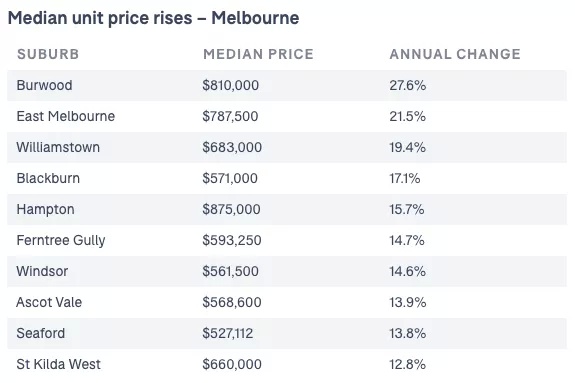This screenshot has width=575, height=383.
Task: Click the 12.8% annual change cell
Action: [x=407, y=364]
